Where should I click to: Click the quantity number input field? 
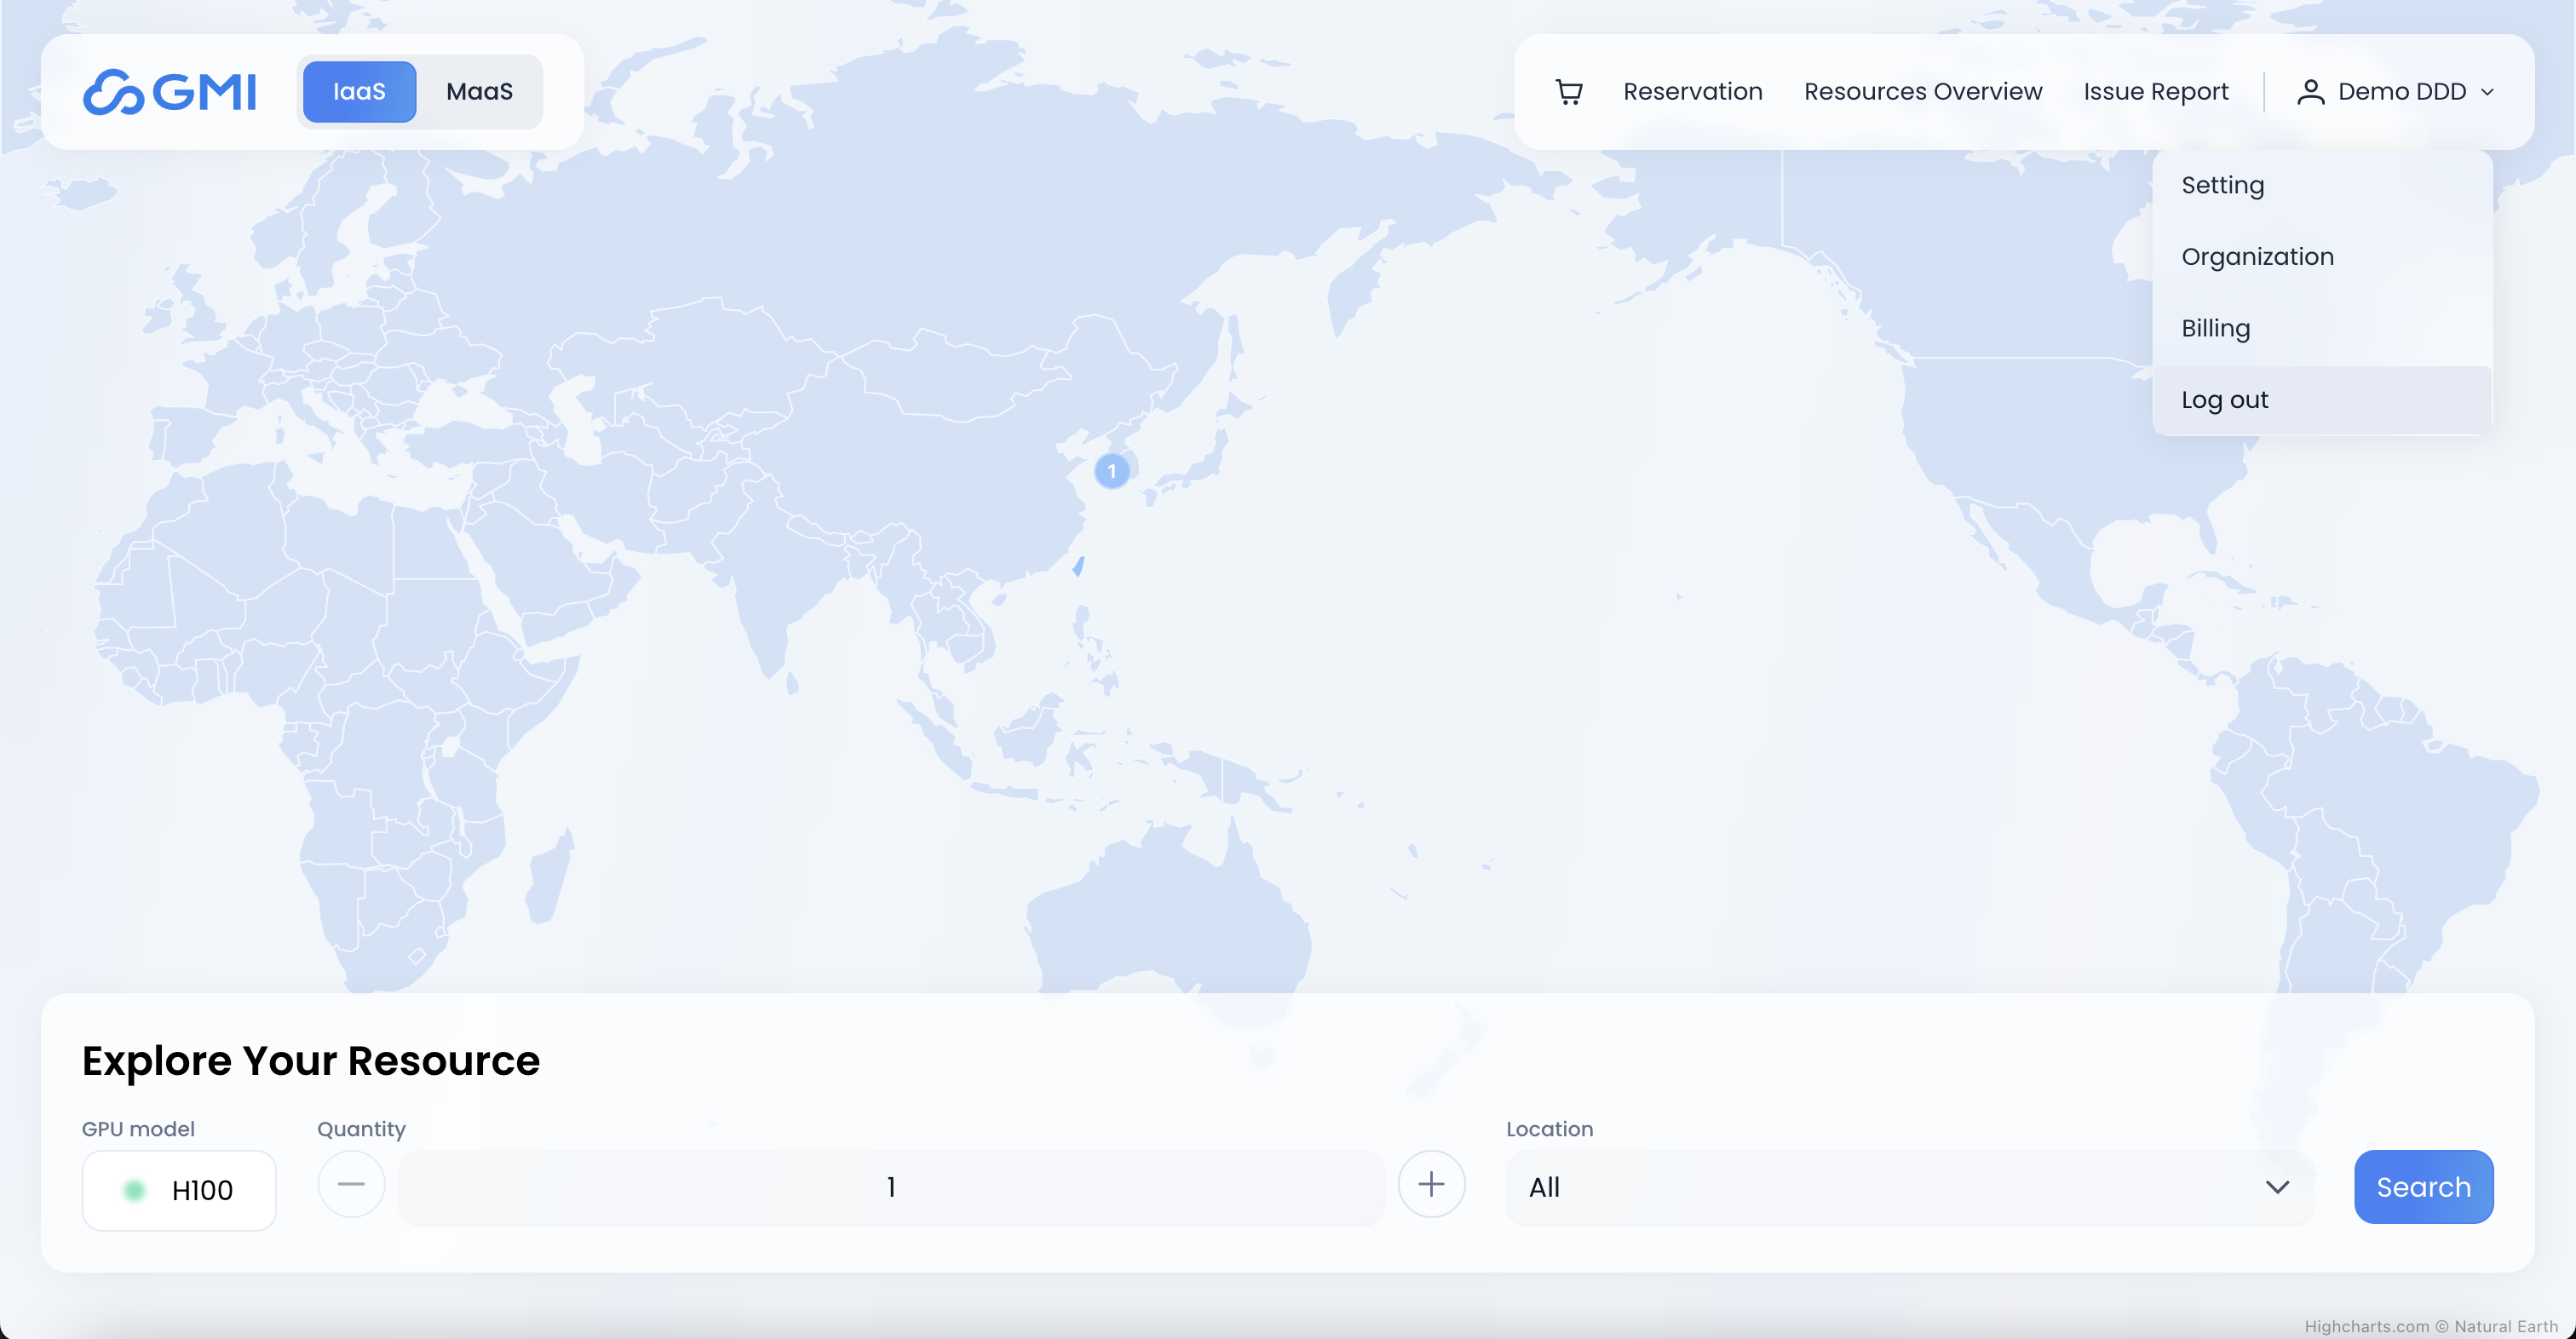pyautogui.click(x=890, y=1187)
